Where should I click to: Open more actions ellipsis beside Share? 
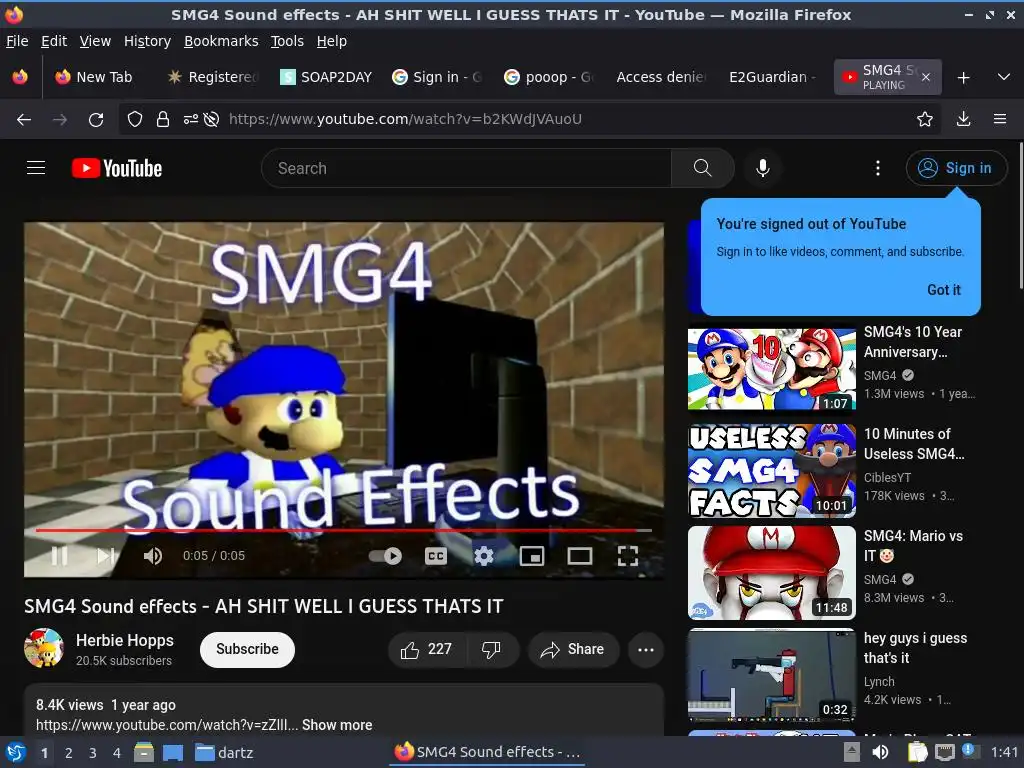[x=646, y=649]
